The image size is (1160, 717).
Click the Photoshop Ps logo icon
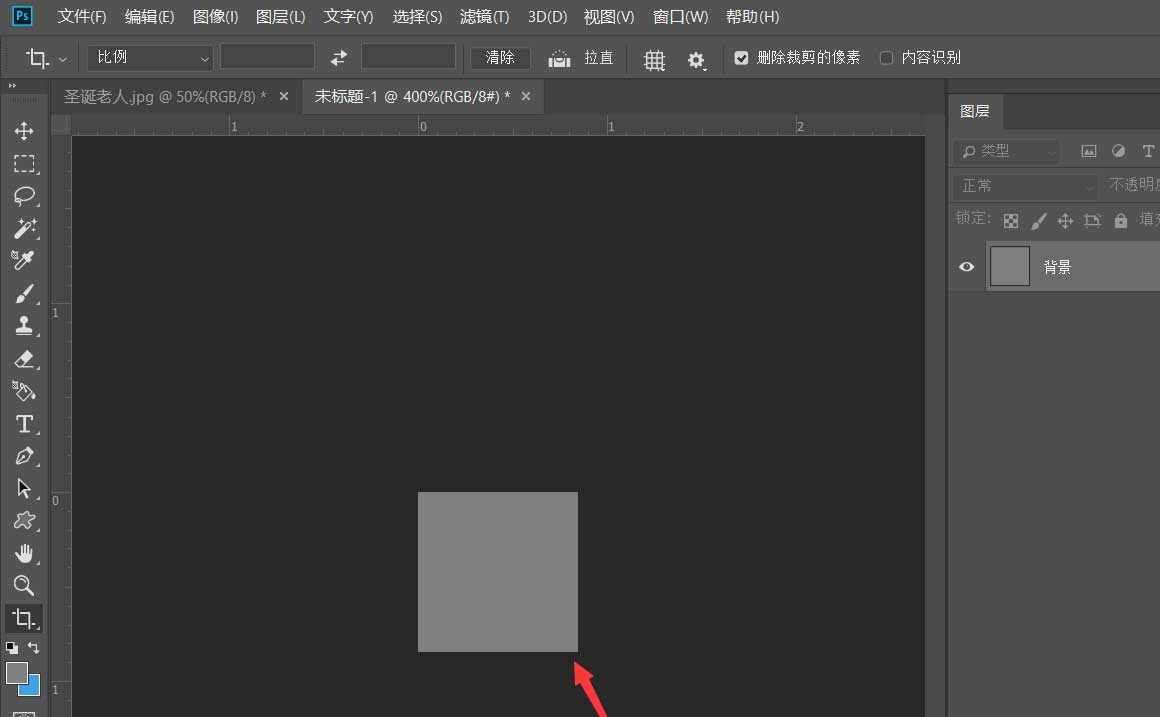(22, 16)
